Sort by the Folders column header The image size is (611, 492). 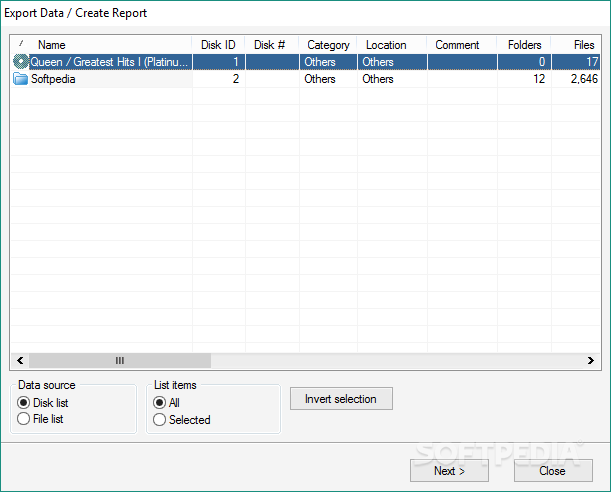click(x=524, y=45)
